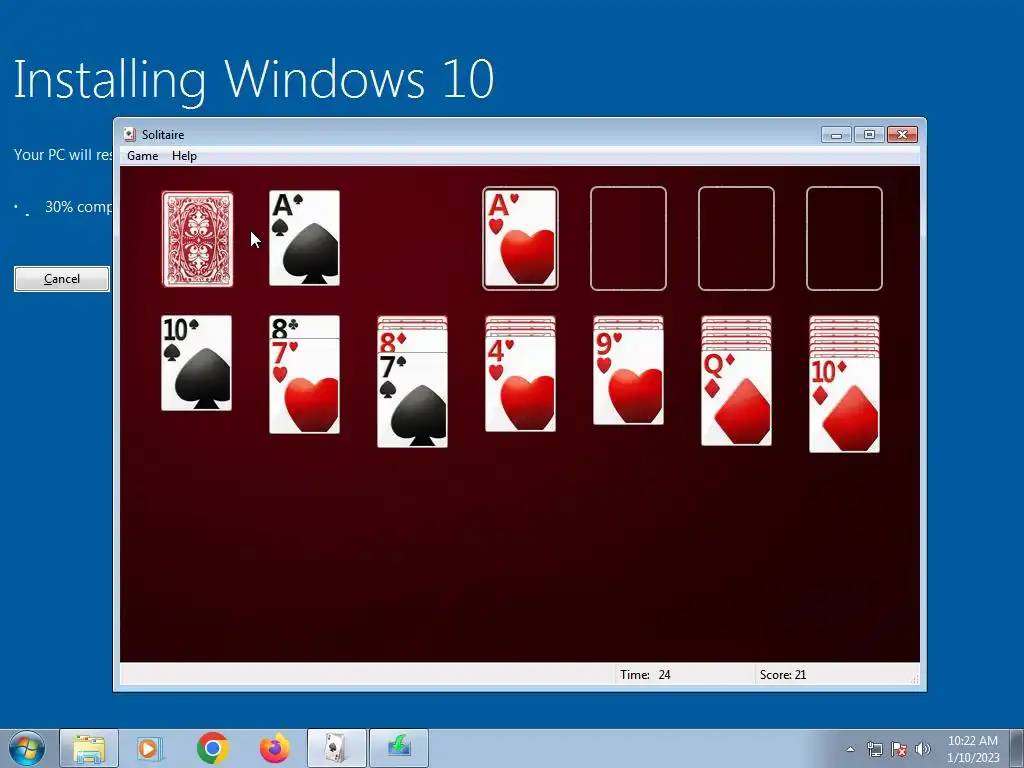The image size is (1024, 768).
Task: Select the 10 of Diamonds tableau card
Action: [x=844, y=405]
